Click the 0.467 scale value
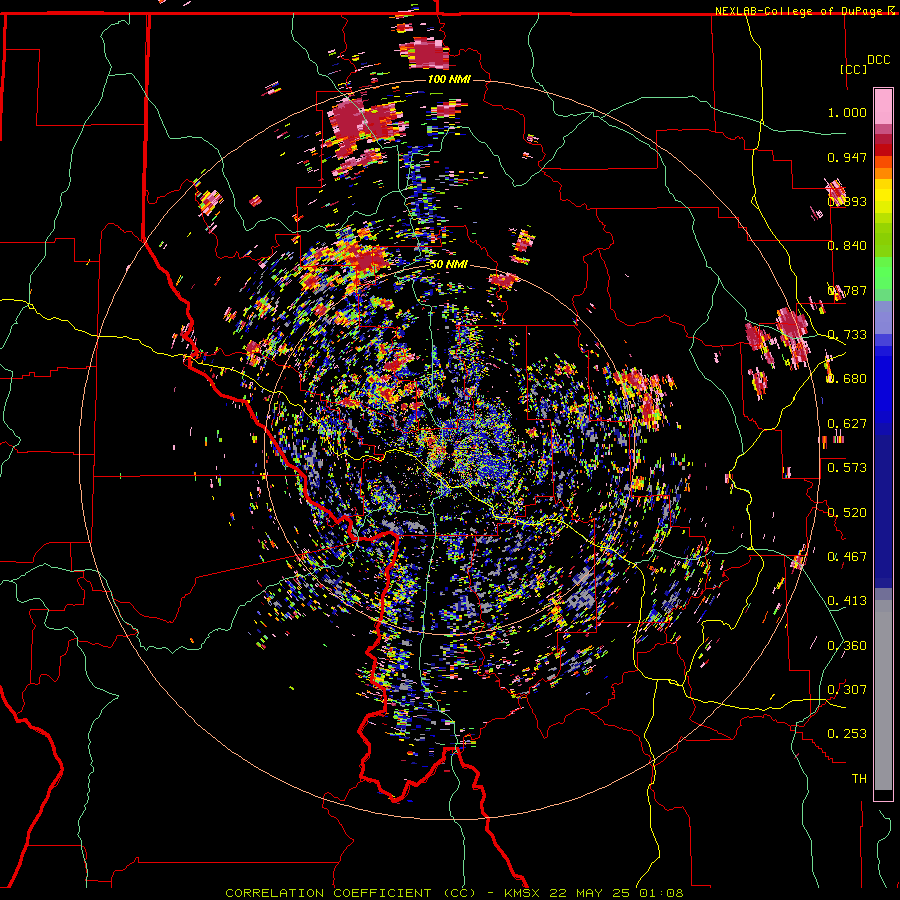Viewport: 900px width, 900px height. coord(847,557)
